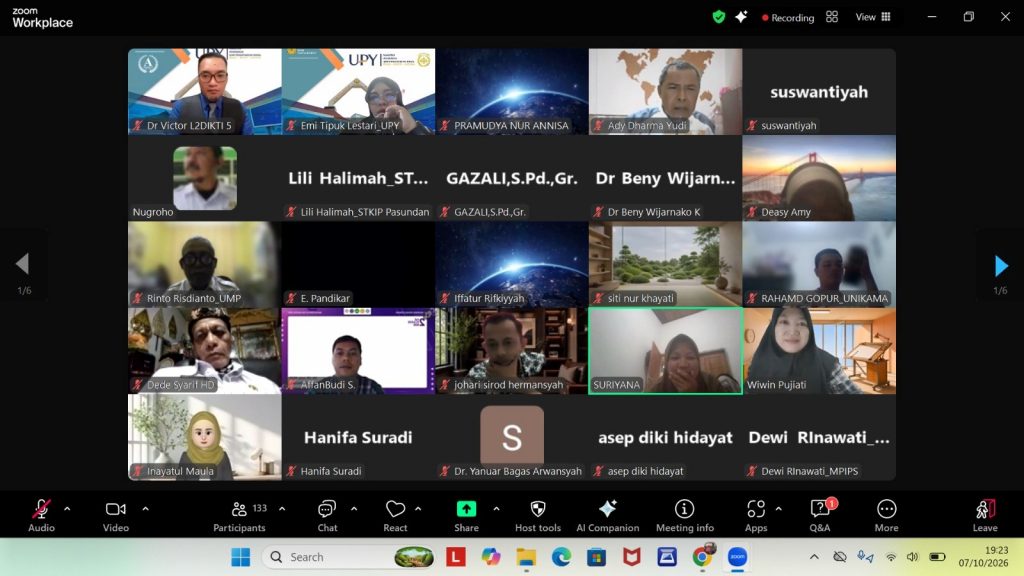Open Meeting info
This screenshot has height=576, width=1024.
(x=684, y=515)
